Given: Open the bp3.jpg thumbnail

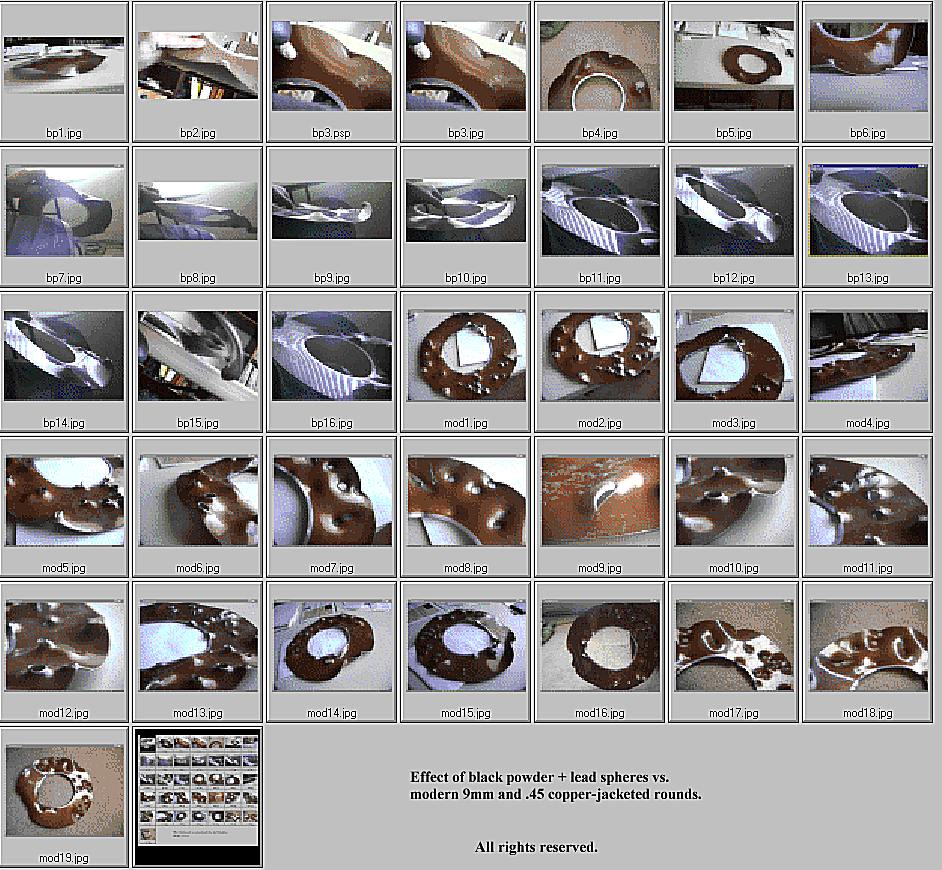Looking at the screenshot, I should (x=466, y=65).
